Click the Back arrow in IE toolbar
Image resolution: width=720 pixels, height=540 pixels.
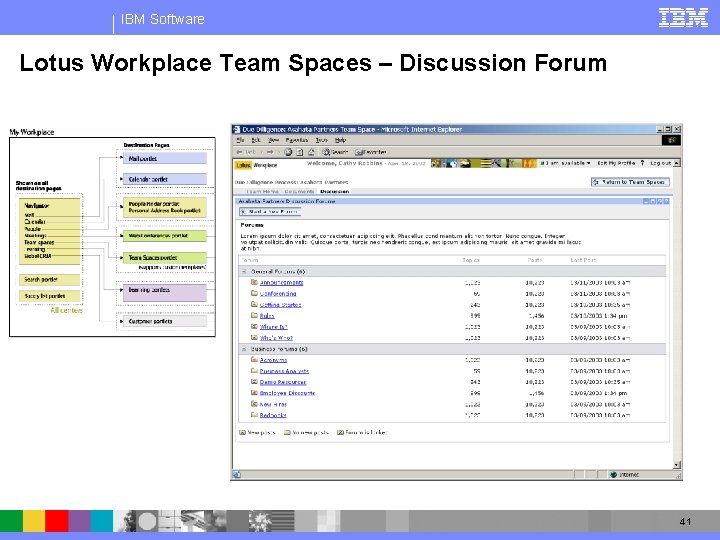(x=240, y=152)
